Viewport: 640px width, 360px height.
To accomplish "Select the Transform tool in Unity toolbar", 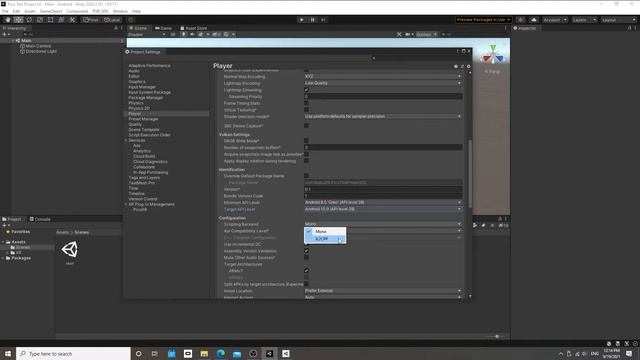I will click(61, 20).
